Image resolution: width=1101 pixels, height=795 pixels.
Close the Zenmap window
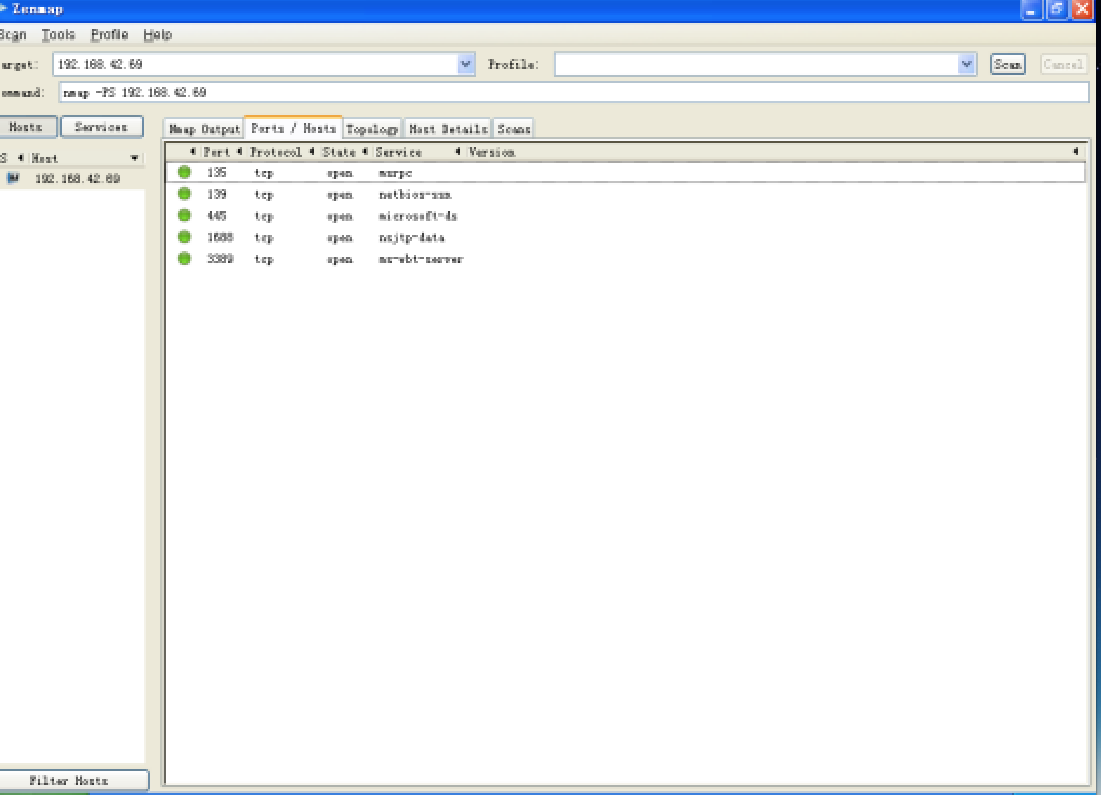pos(1082,9)
